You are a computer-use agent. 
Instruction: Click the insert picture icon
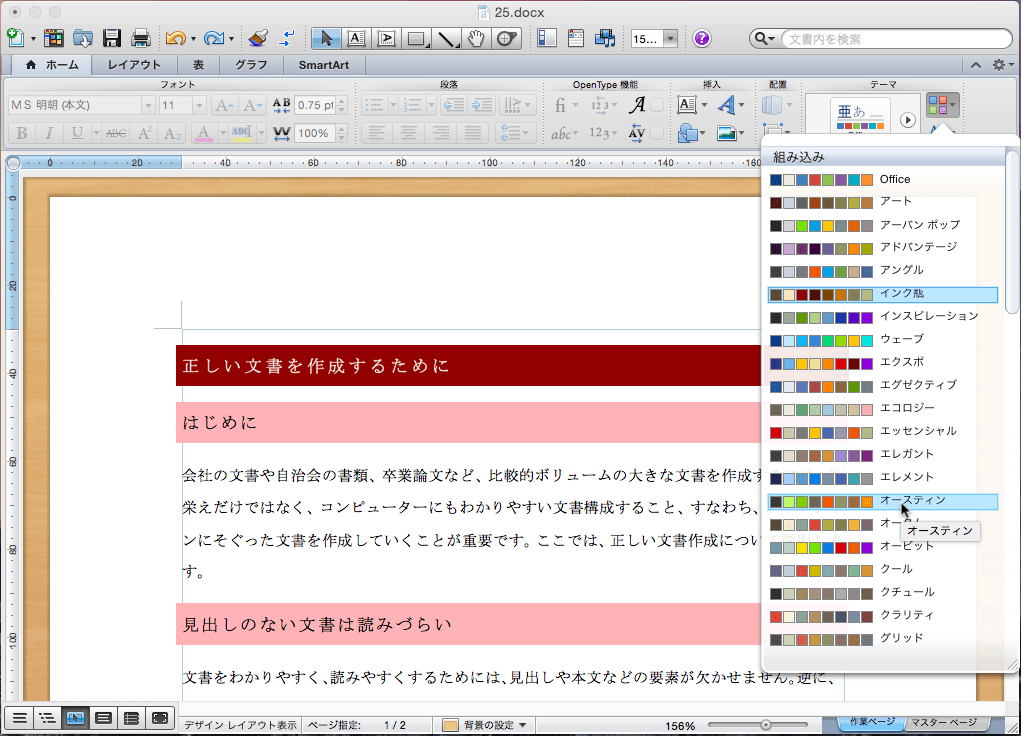[x=726, y=134]
